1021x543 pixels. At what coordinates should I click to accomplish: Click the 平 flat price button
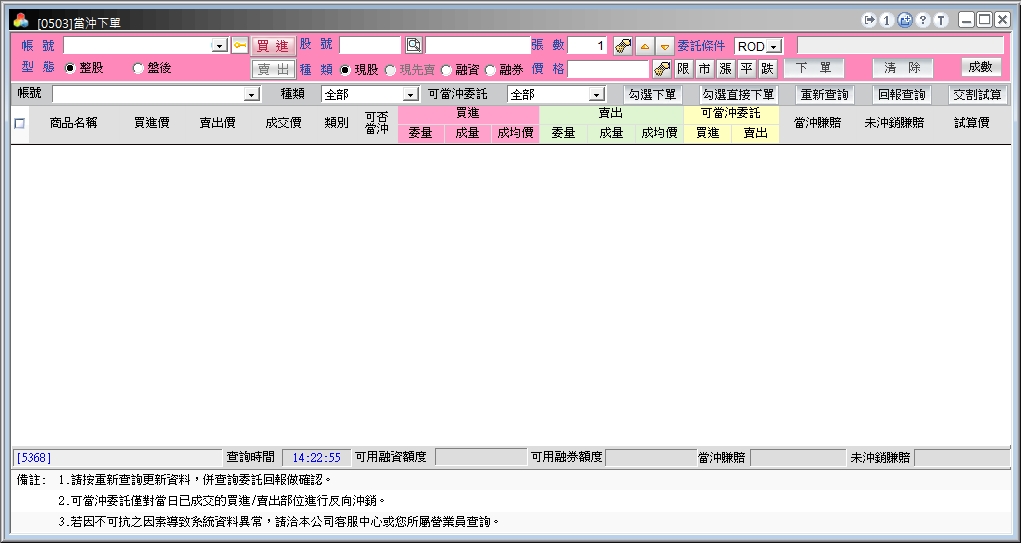(746, 68)
